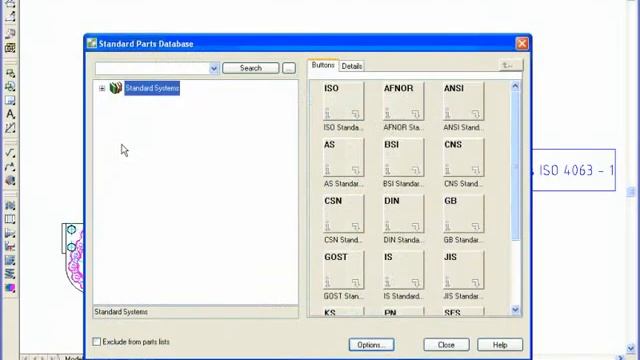Select the BSI standards button

[403, 158]
